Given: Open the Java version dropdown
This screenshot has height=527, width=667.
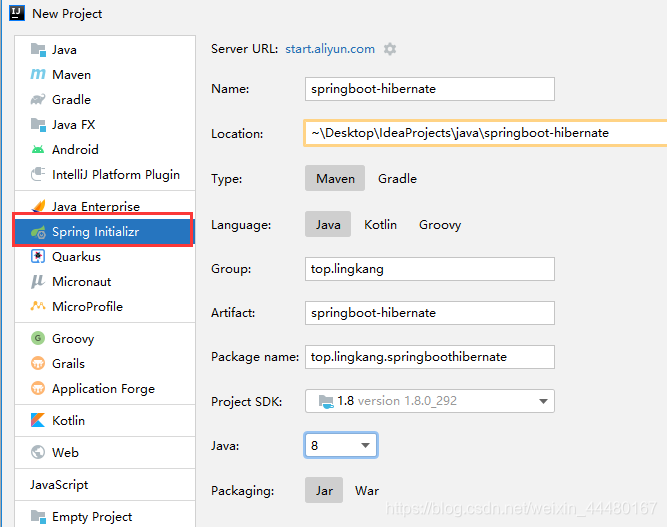Looking at the screenshot, I should coord(341,445).
